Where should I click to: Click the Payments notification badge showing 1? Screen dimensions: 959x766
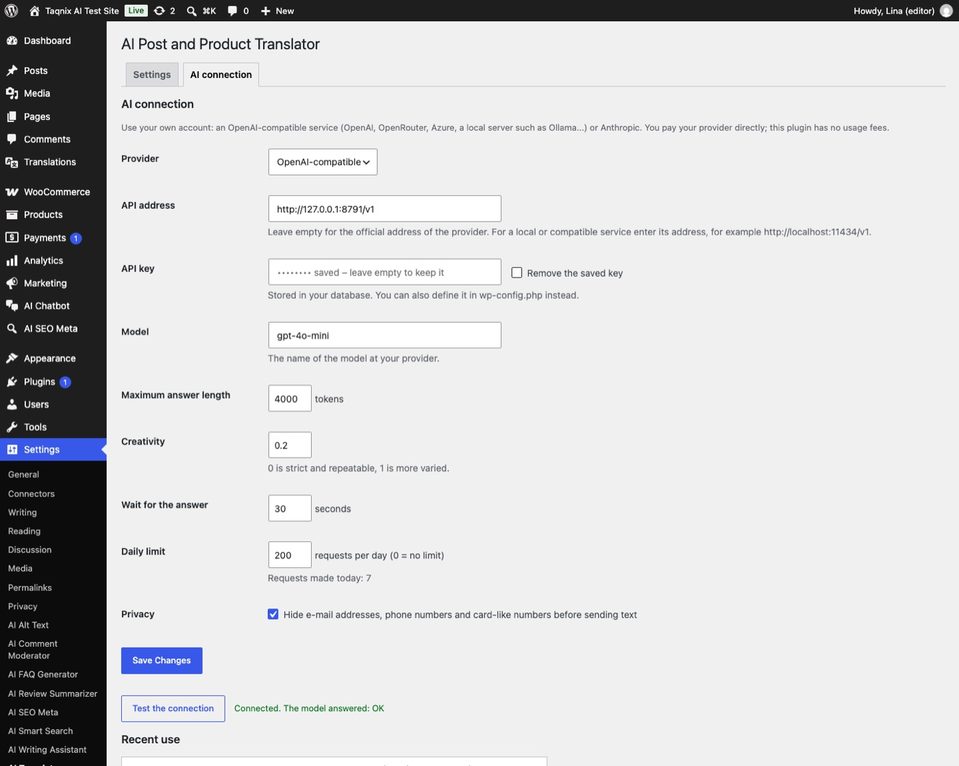[x=76, y=238]
